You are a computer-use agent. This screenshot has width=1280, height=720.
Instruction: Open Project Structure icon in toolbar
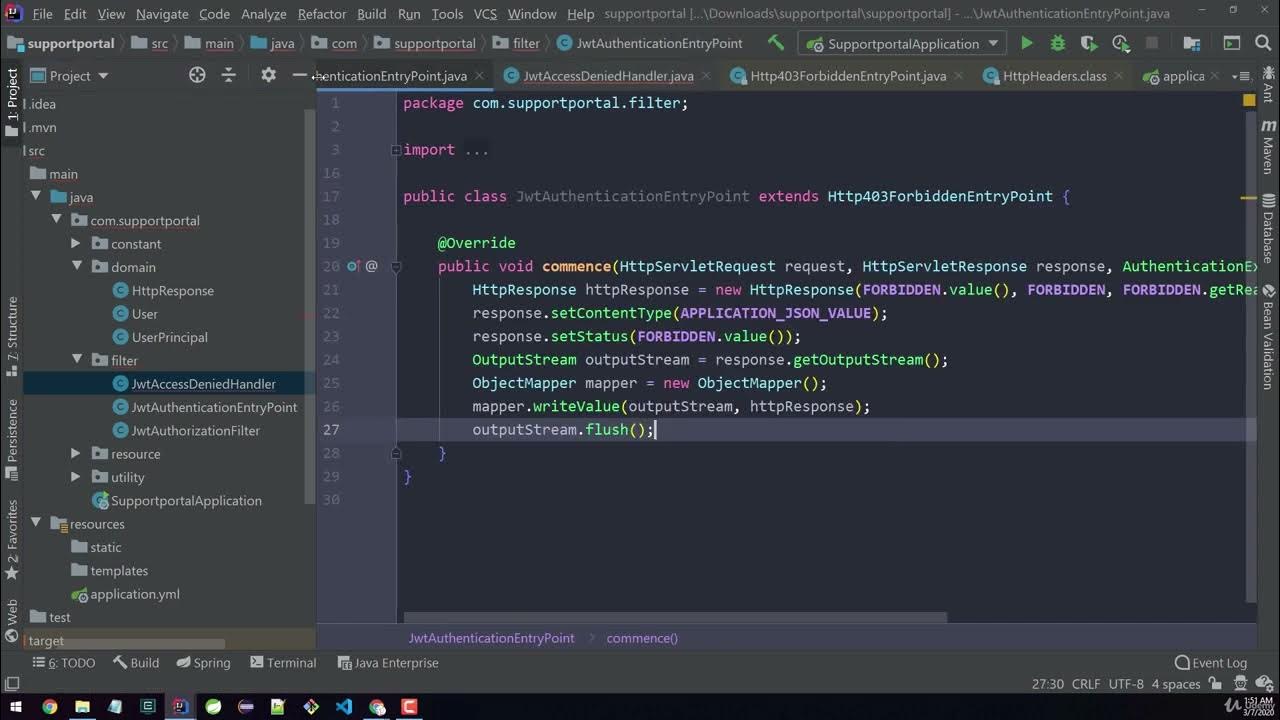pyautogui.click(x=1191, y=43)
